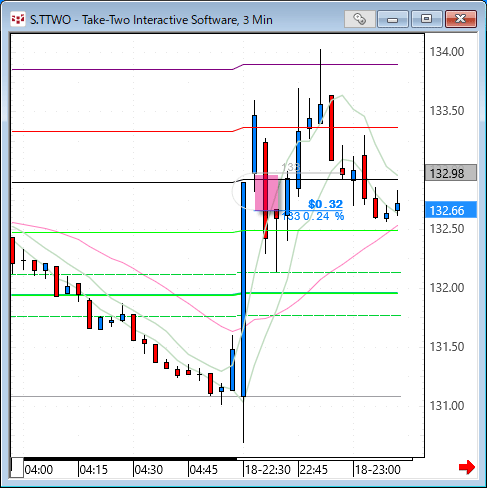Click the window title text S.TTWO
This screenshot has width=487, height=488.
coord(51,20)
